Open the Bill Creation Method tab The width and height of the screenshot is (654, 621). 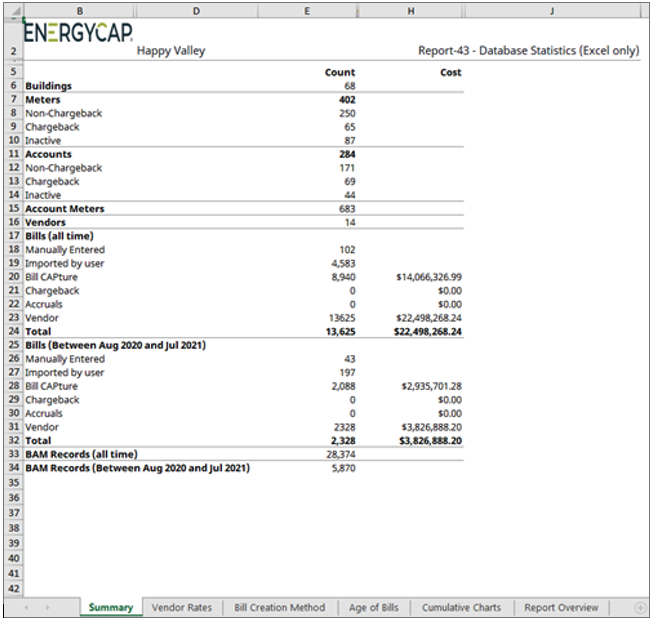click(279, 608)
